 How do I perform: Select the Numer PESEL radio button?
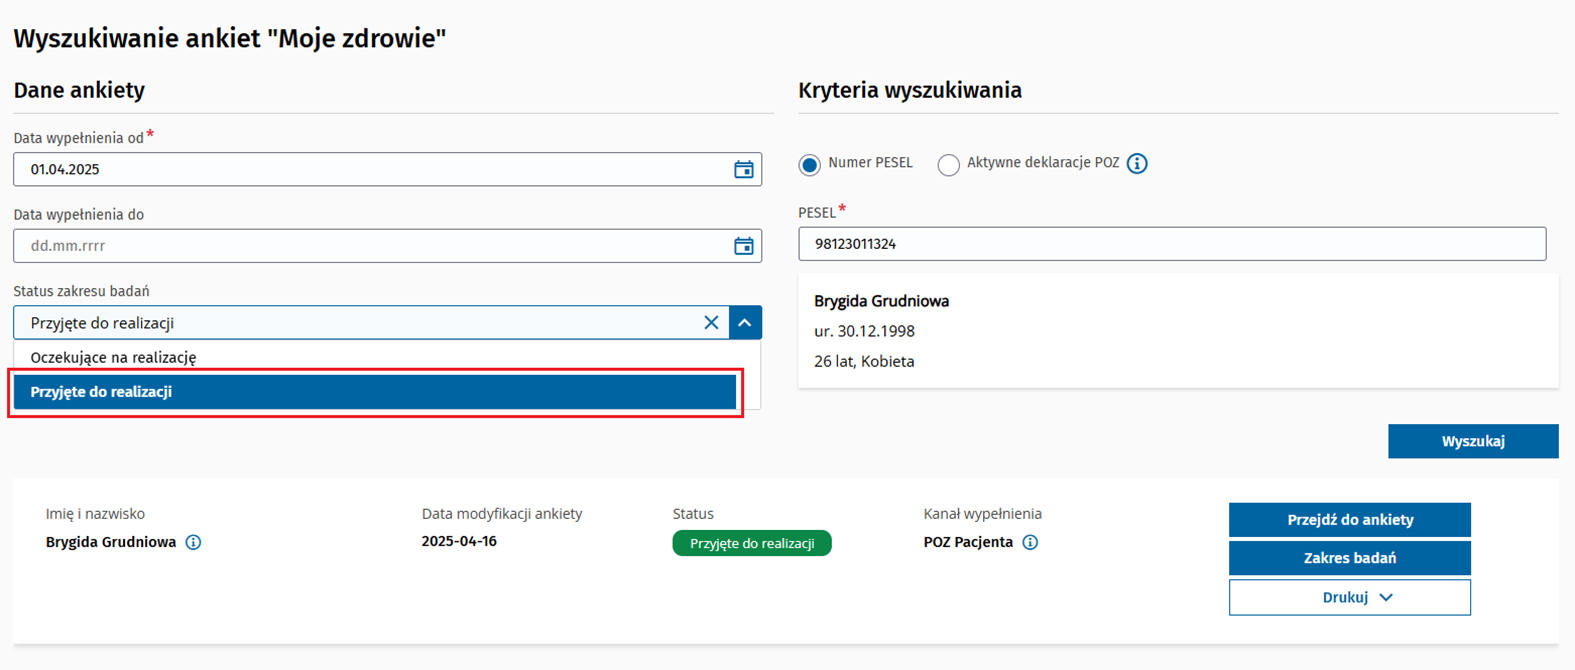click(x=810, y=165)
